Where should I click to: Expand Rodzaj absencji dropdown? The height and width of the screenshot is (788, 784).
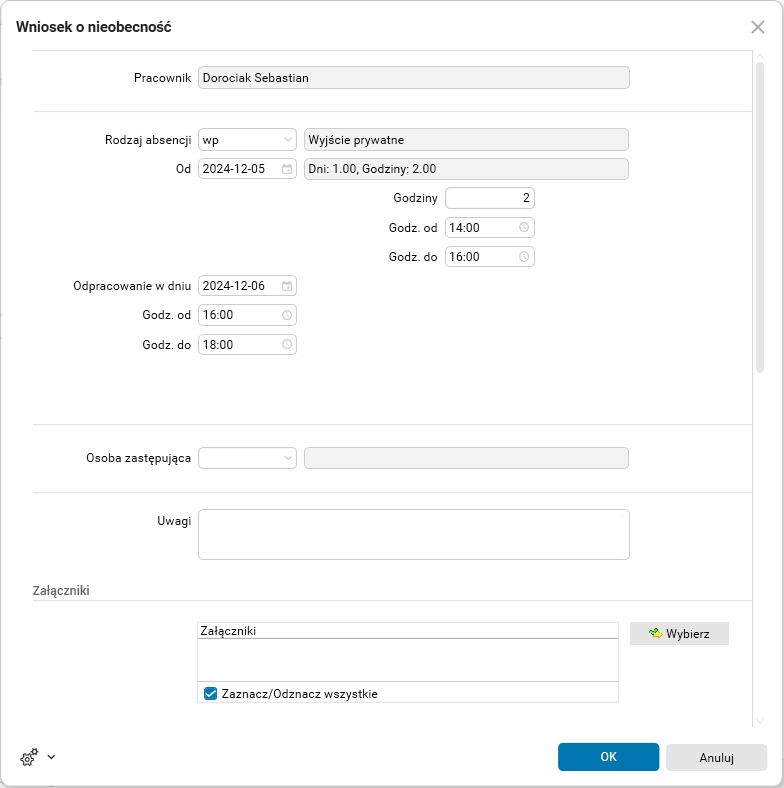pyautogui.click(x=288, y=140)
